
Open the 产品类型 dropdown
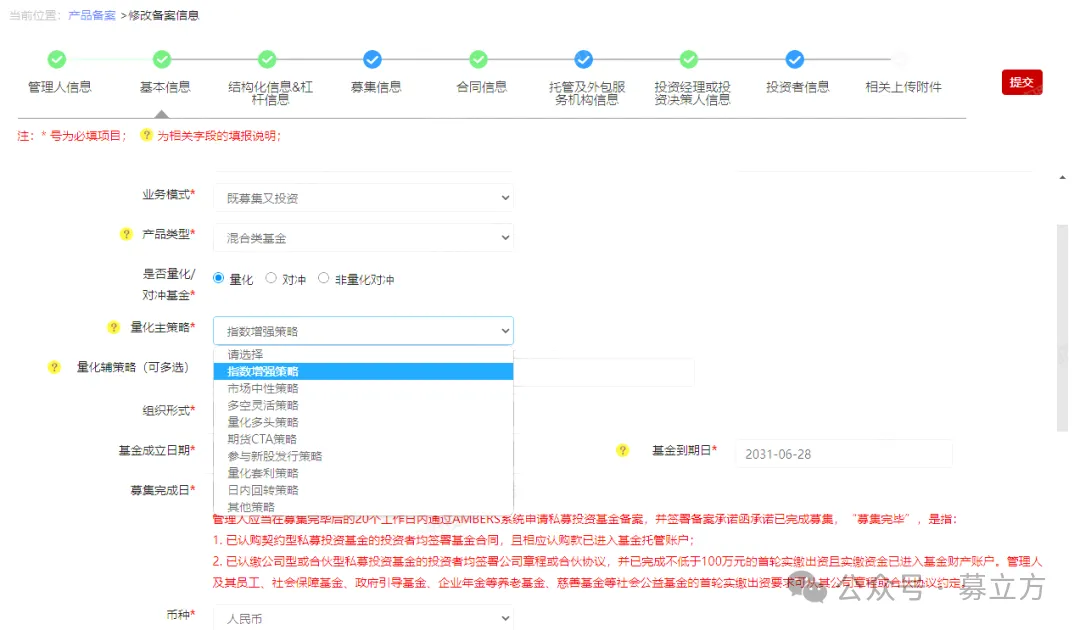tap(363, 237)
